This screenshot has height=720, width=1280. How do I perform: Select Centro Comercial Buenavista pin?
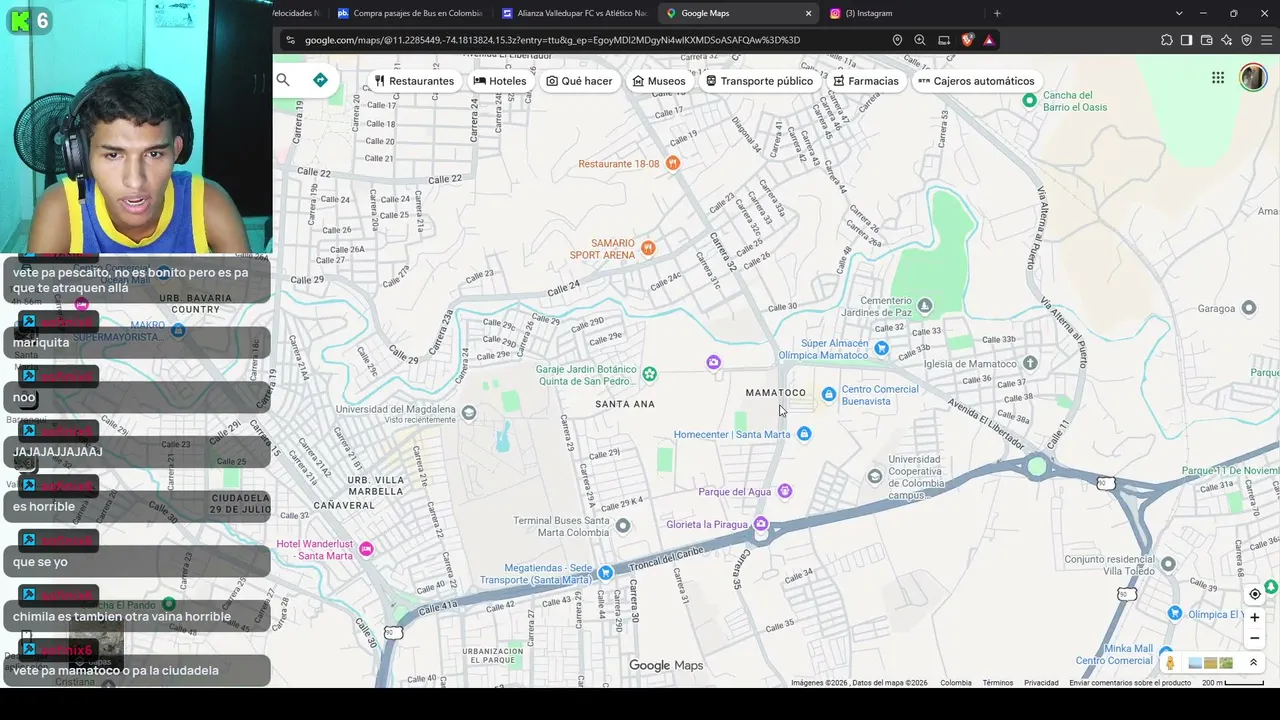828,395
